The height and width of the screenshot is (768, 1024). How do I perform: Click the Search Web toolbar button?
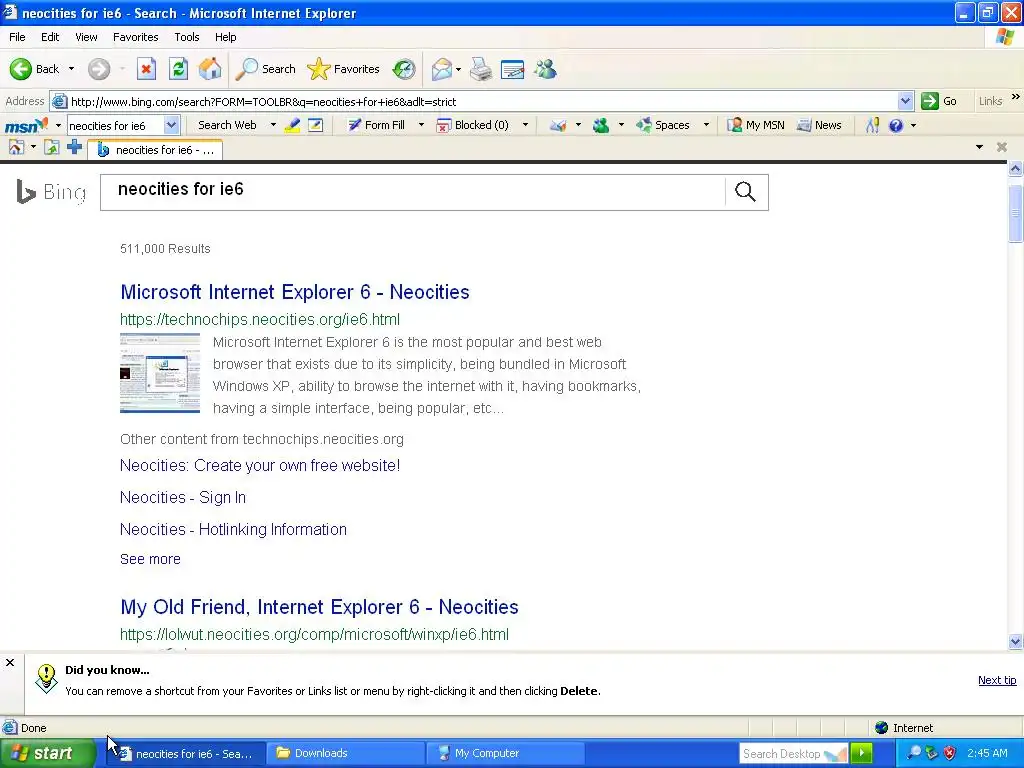point(227,125)
